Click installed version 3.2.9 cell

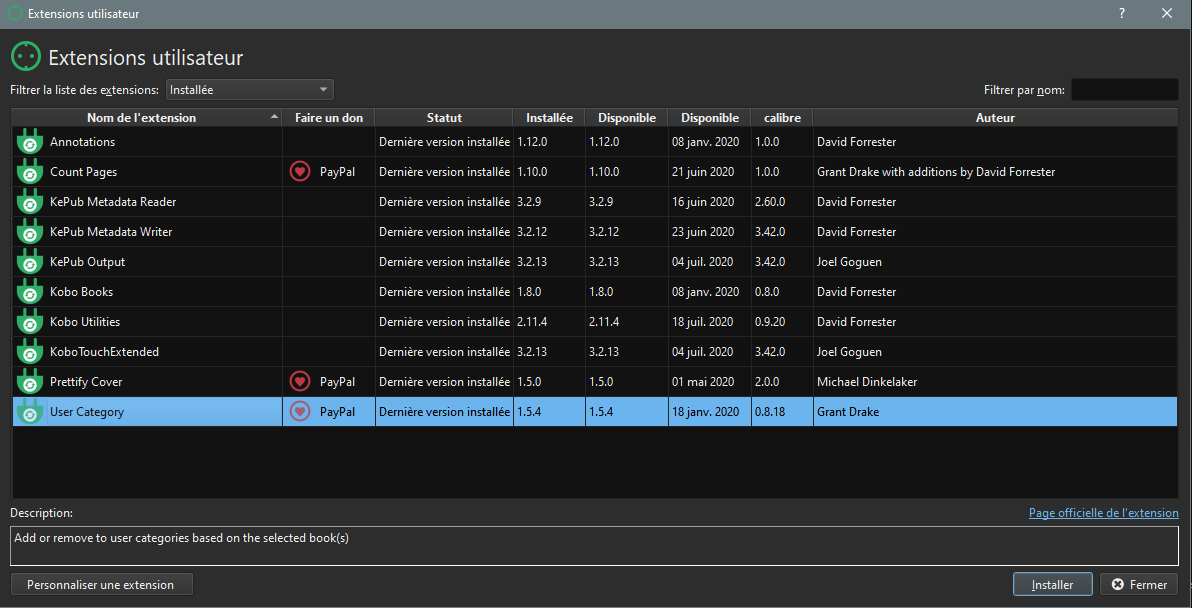pyautogui.click(x=550, y=201)
